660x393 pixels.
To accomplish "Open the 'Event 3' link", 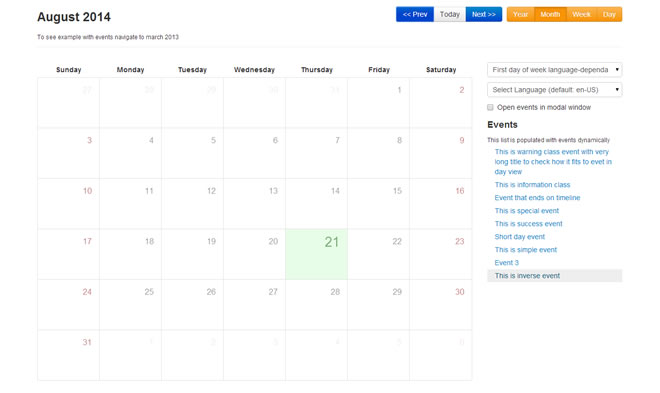I will coord(506,263).
